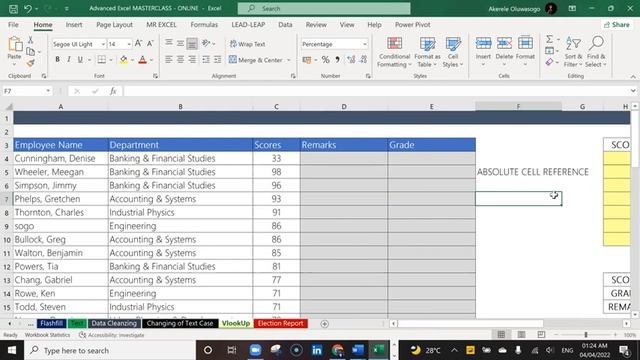This screenshot has width=640, height=360.
Task: Click the decrease decimal icon
Action: [363, 60]
